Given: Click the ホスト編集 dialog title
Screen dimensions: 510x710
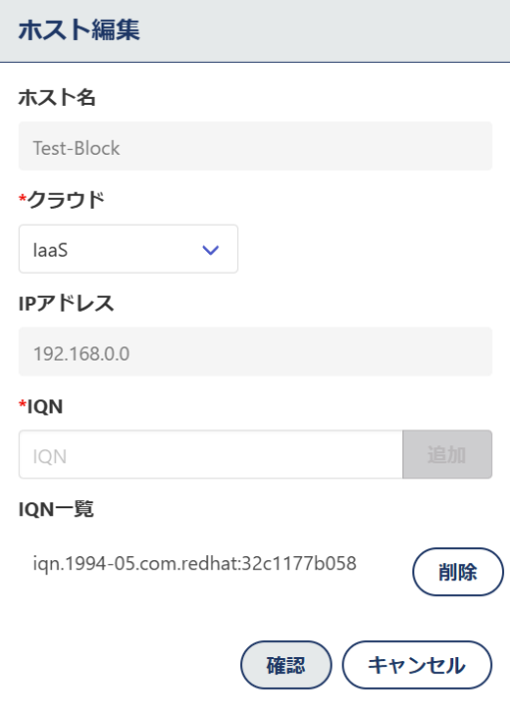Looking at the screenshot, I should (x=79, y=30).
